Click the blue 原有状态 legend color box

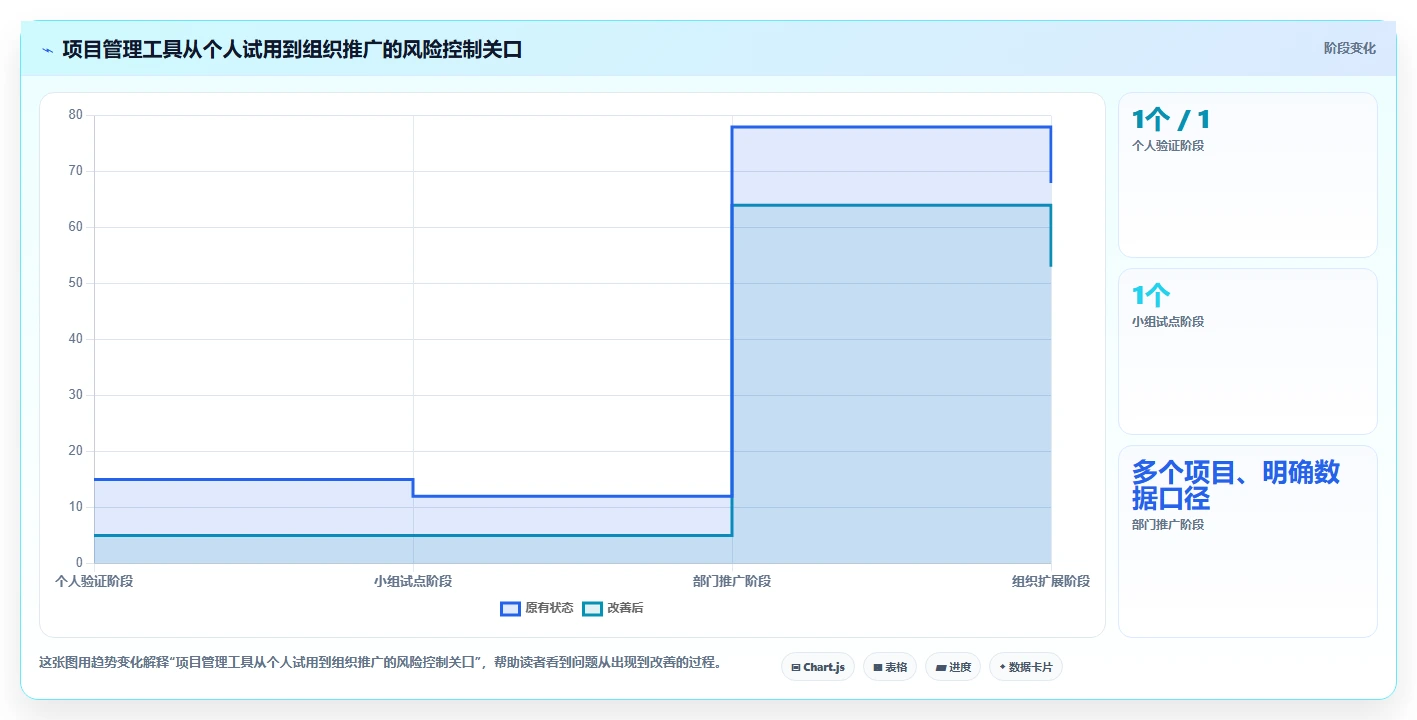(511, 608)
